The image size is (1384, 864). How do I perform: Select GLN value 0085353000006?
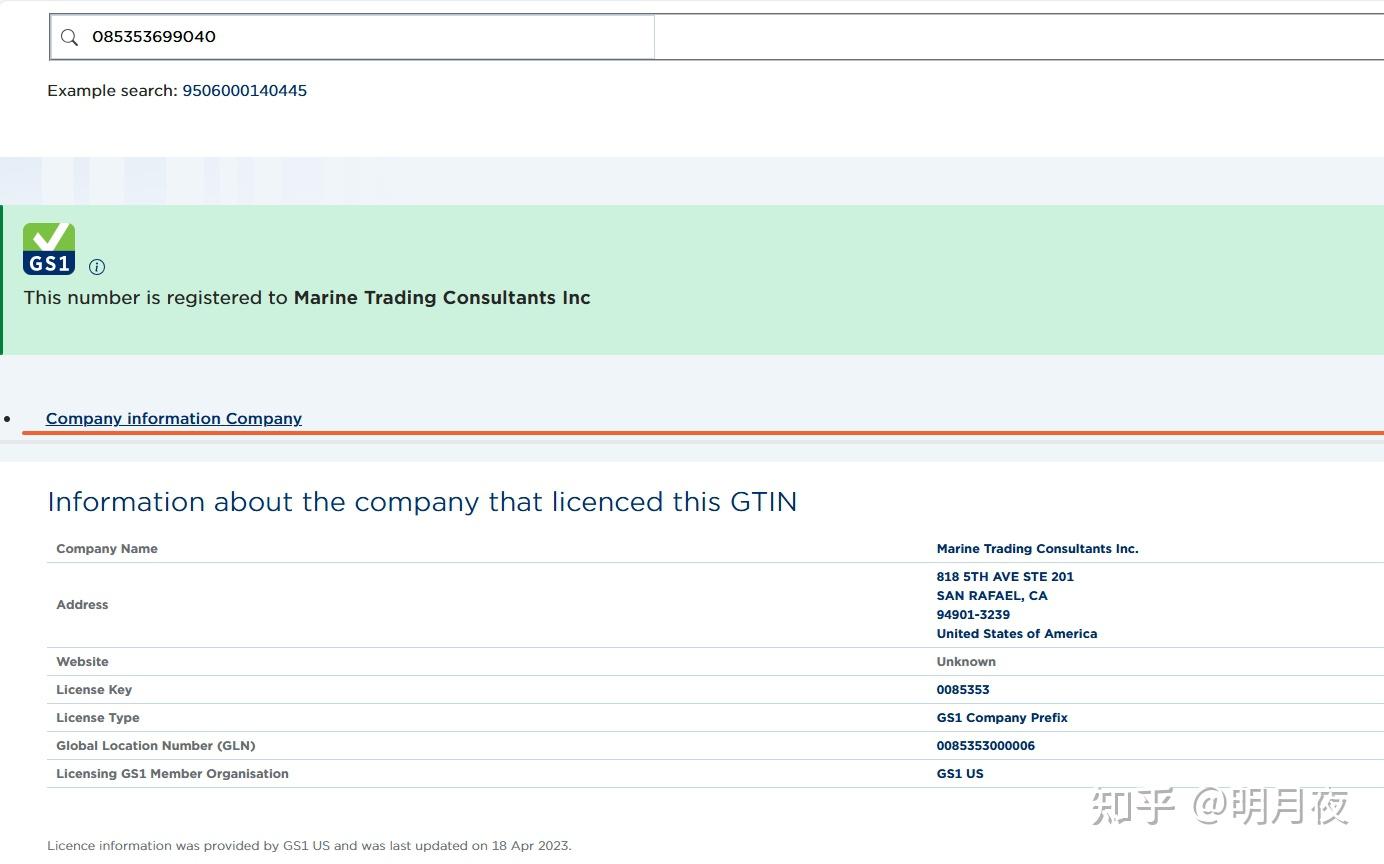click(x=986, y=745)
